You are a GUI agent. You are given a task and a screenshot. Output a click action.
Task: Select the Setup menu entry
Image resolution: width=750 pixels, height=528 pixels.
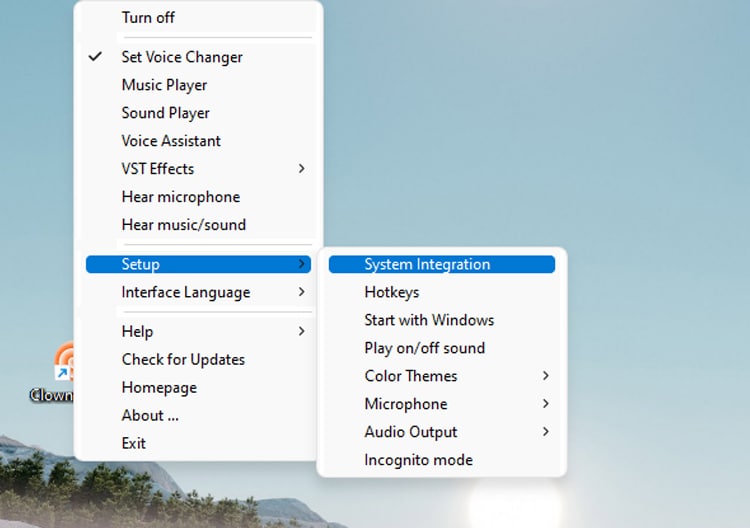tap(198, 264)
